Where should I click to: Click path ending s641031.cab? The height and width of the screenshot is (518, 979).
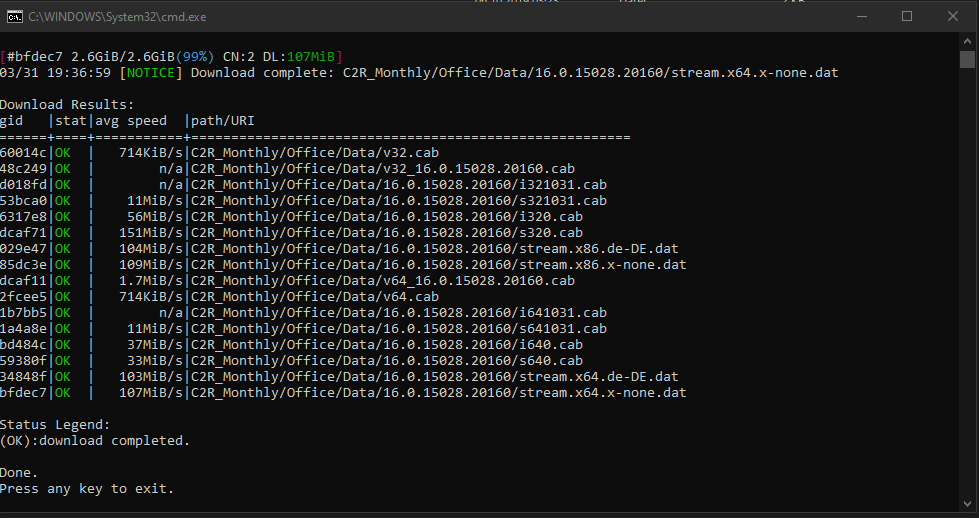click(399, 329)
